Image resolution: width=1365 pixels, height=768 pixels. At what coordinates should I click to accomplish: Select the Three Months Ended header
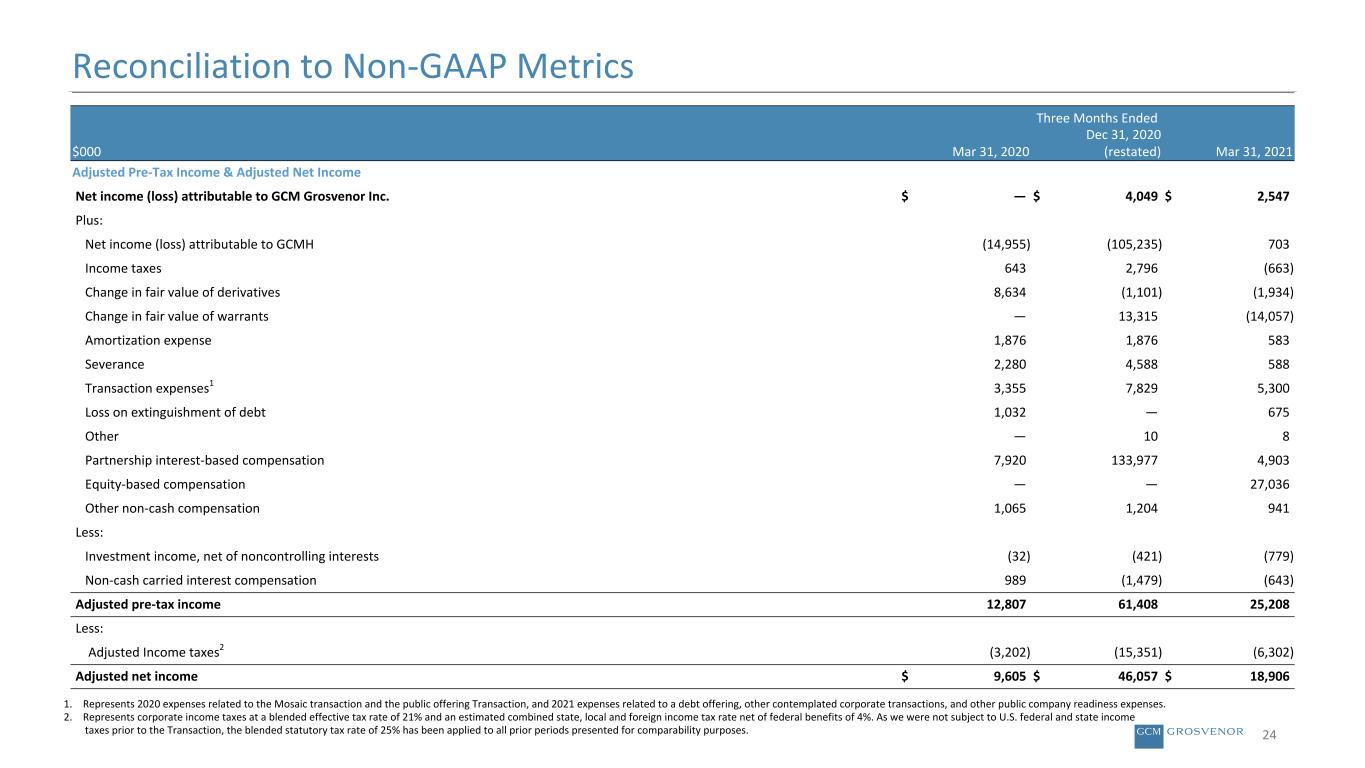tap(1096, 118)
